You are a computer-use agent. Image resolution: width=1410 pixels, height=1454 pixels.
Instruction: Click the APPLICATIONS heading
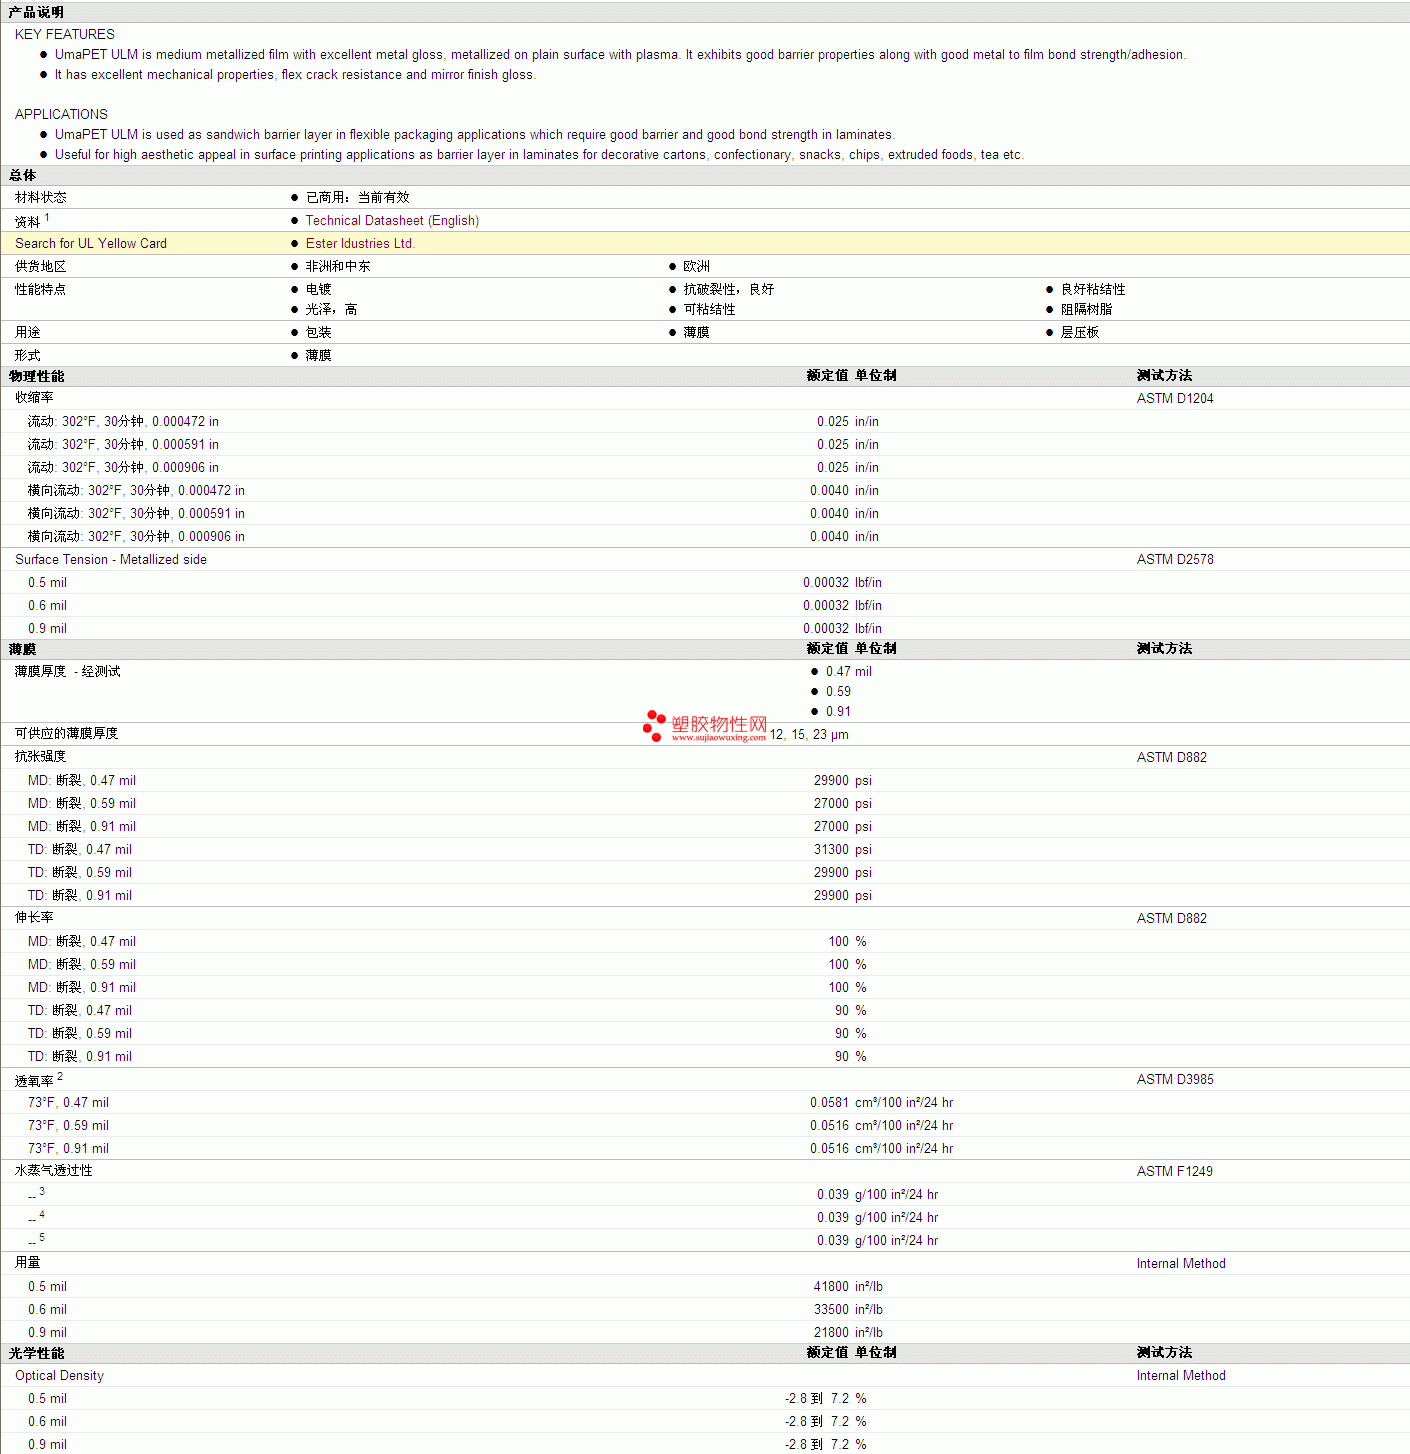tap(61, 114)
